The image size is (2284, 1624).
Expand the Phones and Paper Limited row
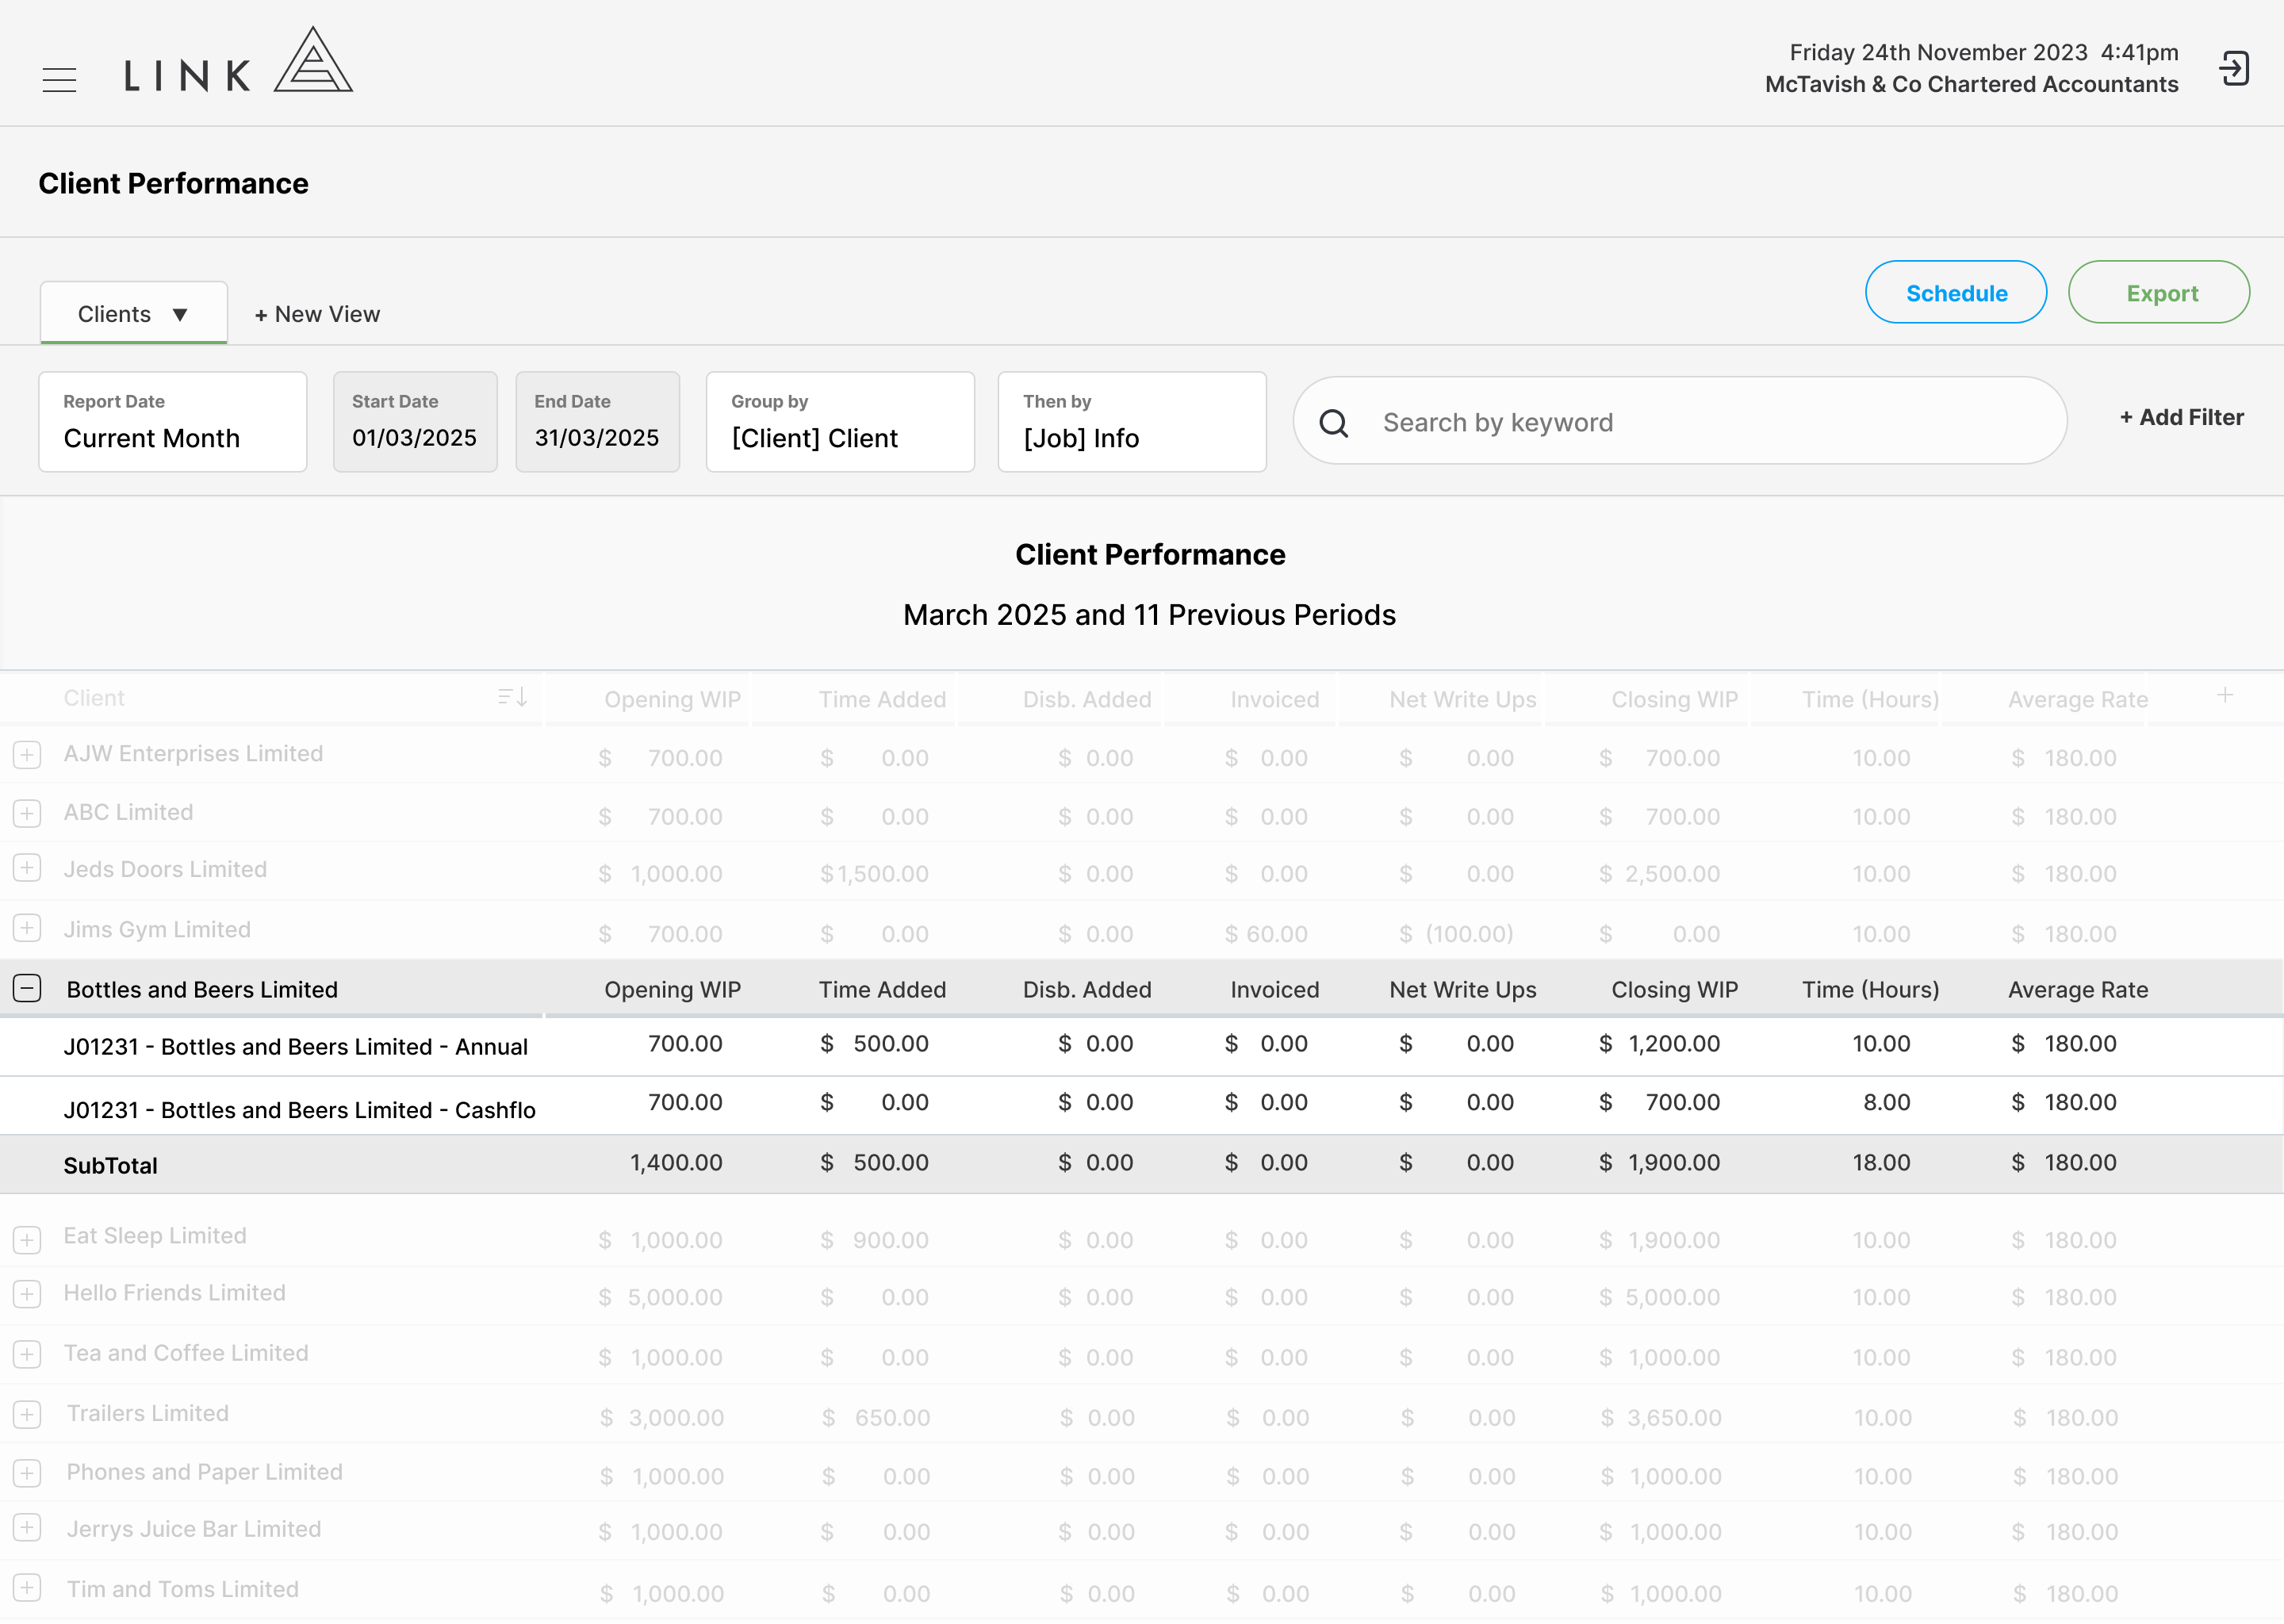tap(27, 1472)
